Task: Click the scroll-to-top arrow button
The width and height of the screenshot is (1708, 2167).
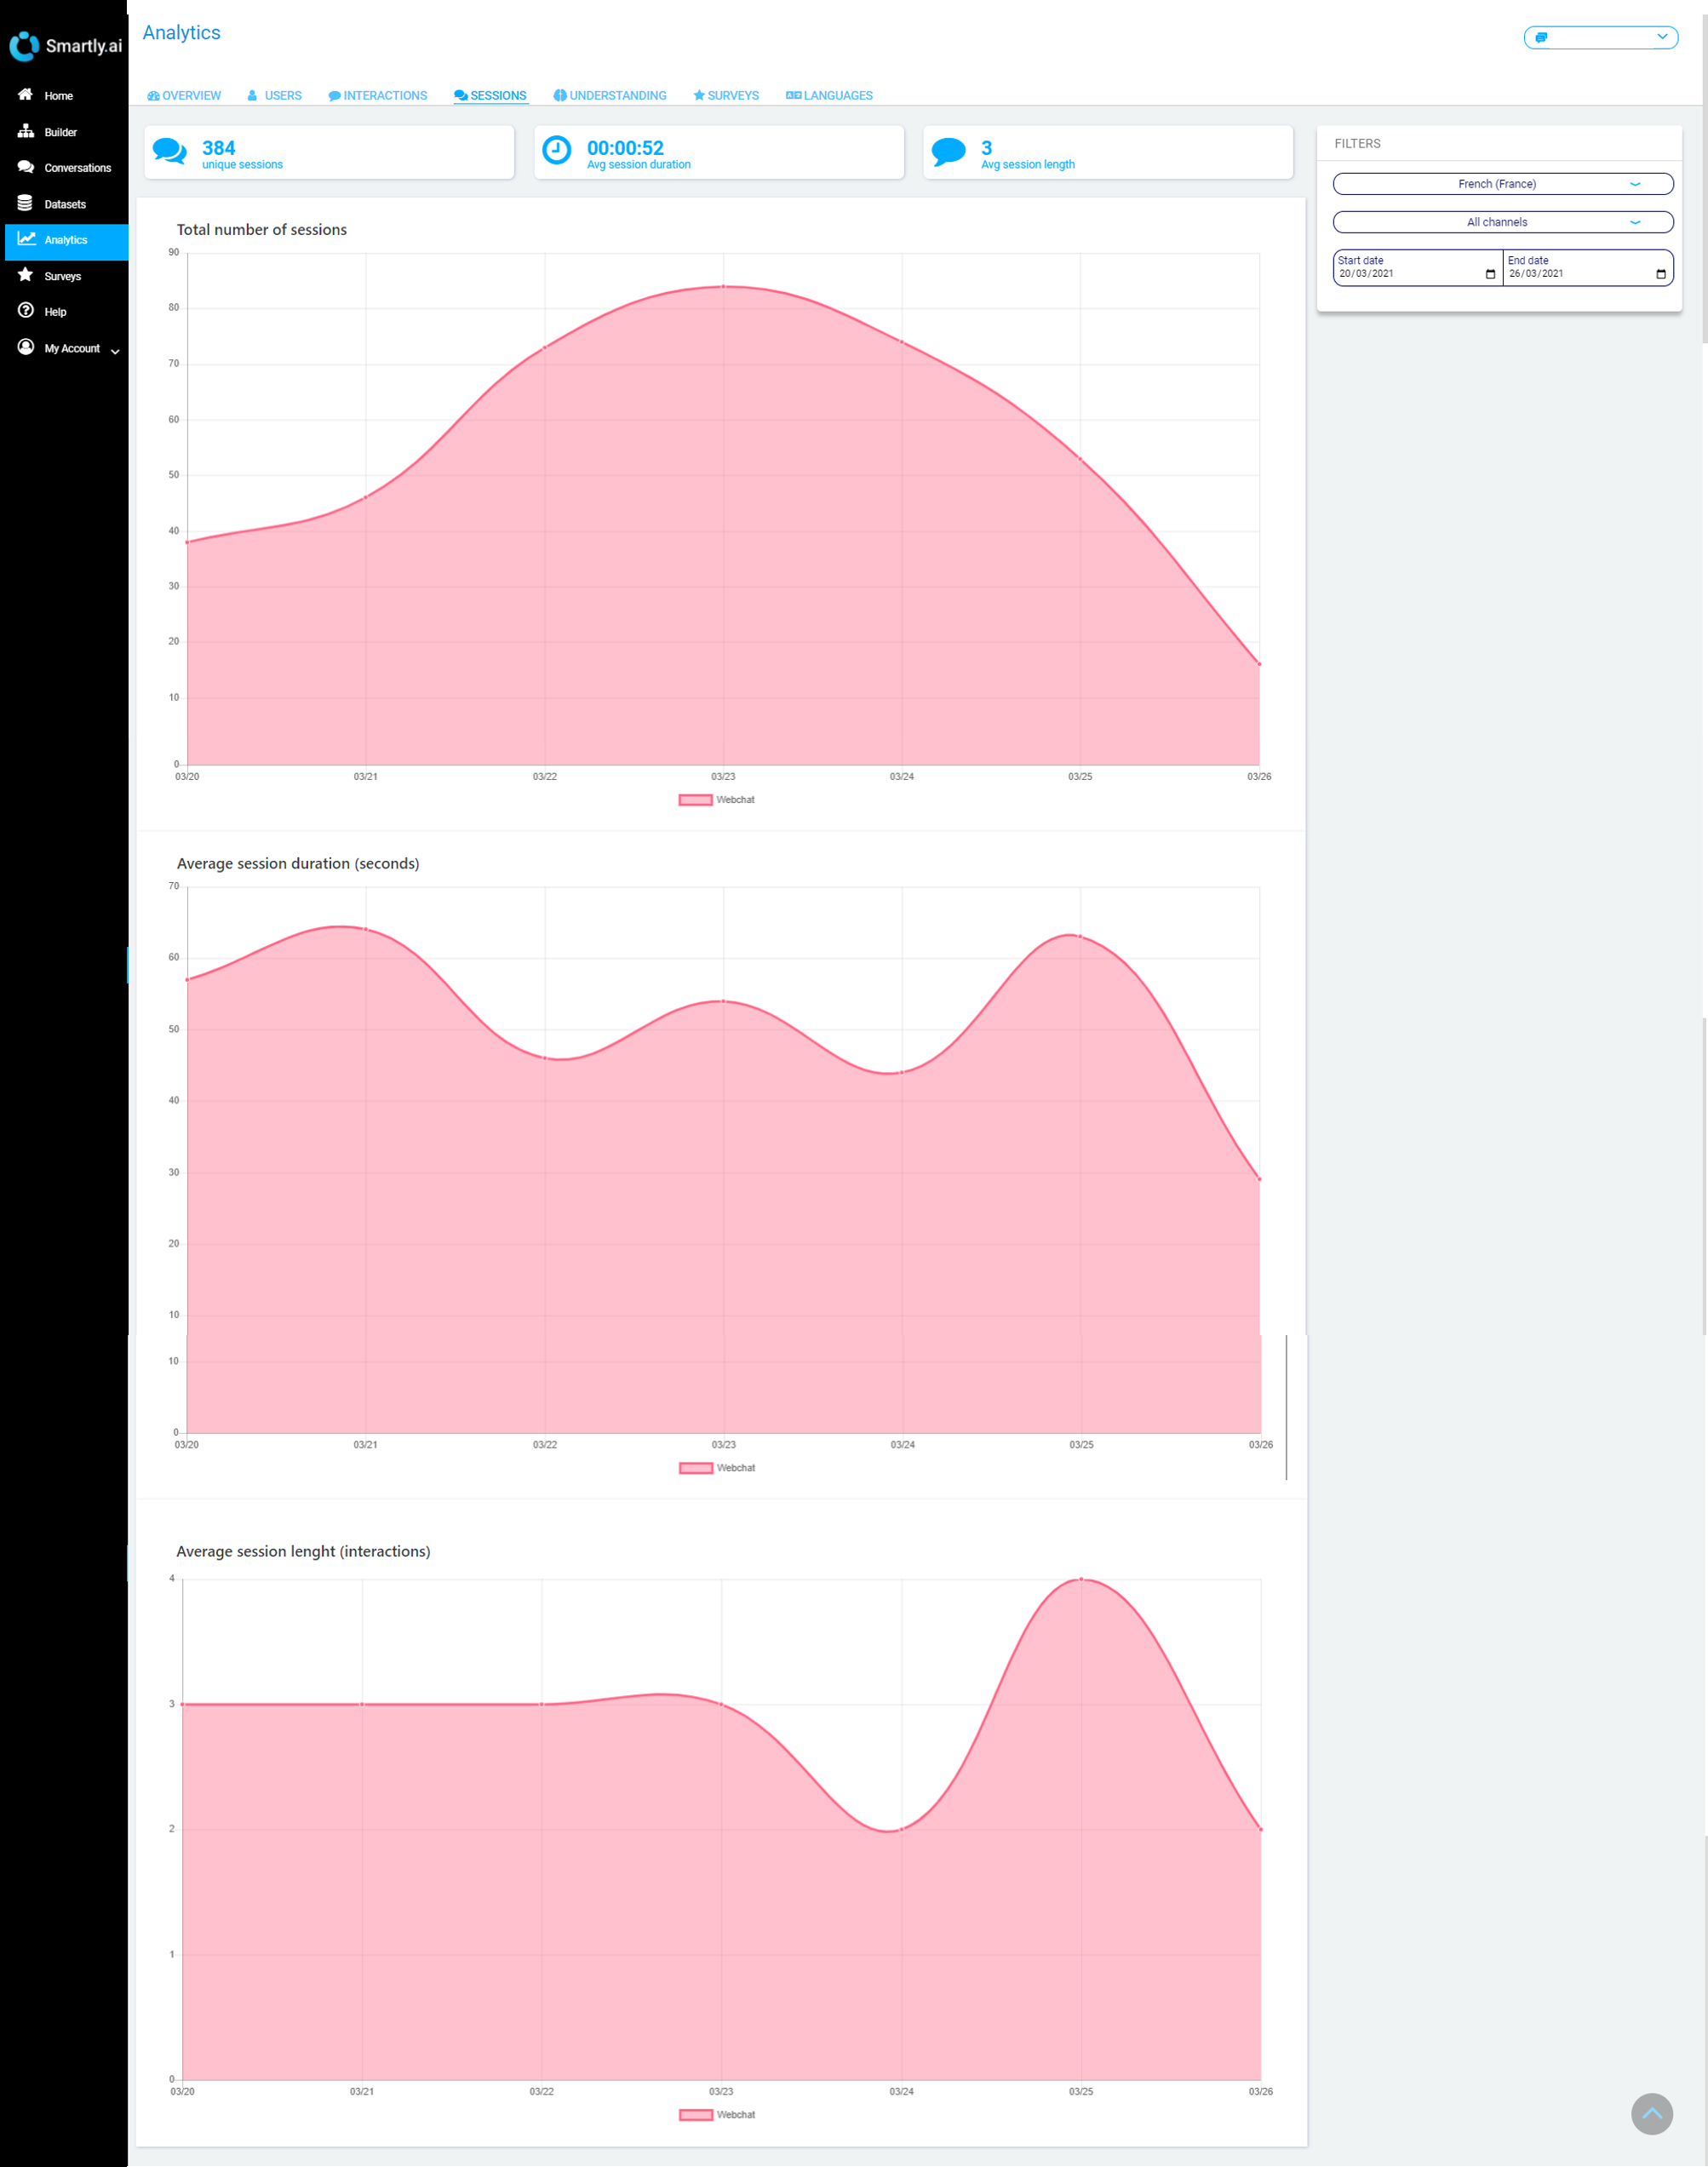Action: click(x=1651, y=2114)
